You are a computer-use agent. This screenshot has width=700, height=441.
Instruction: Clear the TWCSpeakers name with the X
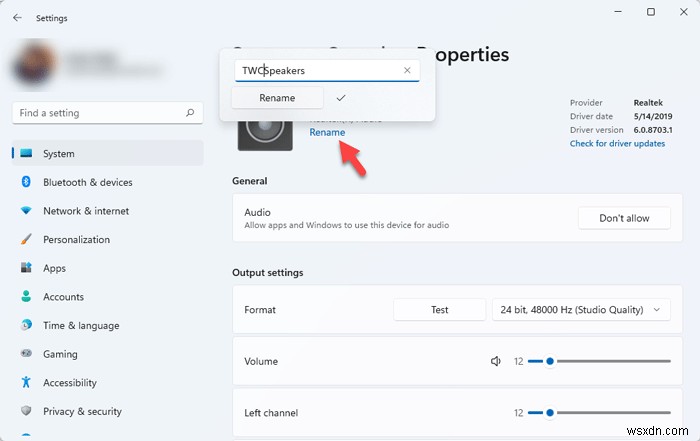[407, 70]
